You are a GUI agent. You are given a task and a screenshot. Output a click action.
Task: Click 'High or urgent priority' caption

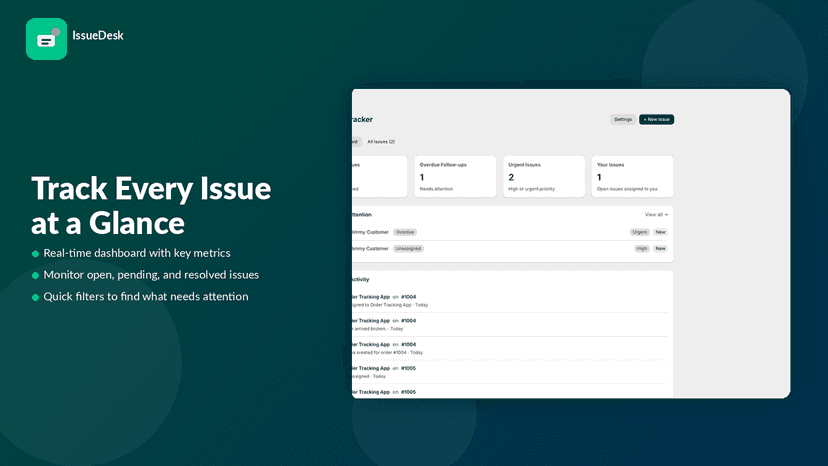pos(532,189)
